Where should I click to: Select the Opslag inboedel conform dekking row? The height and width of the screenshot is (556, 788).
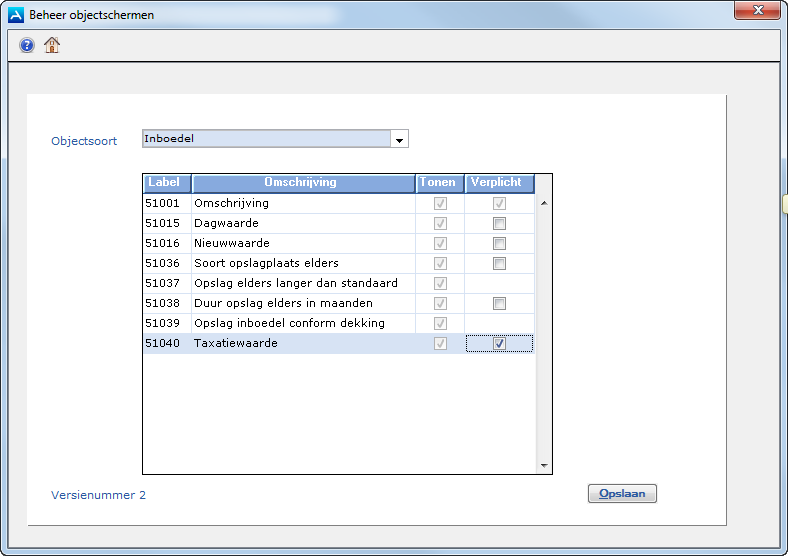pyautogui.click(x=289, y=323)
